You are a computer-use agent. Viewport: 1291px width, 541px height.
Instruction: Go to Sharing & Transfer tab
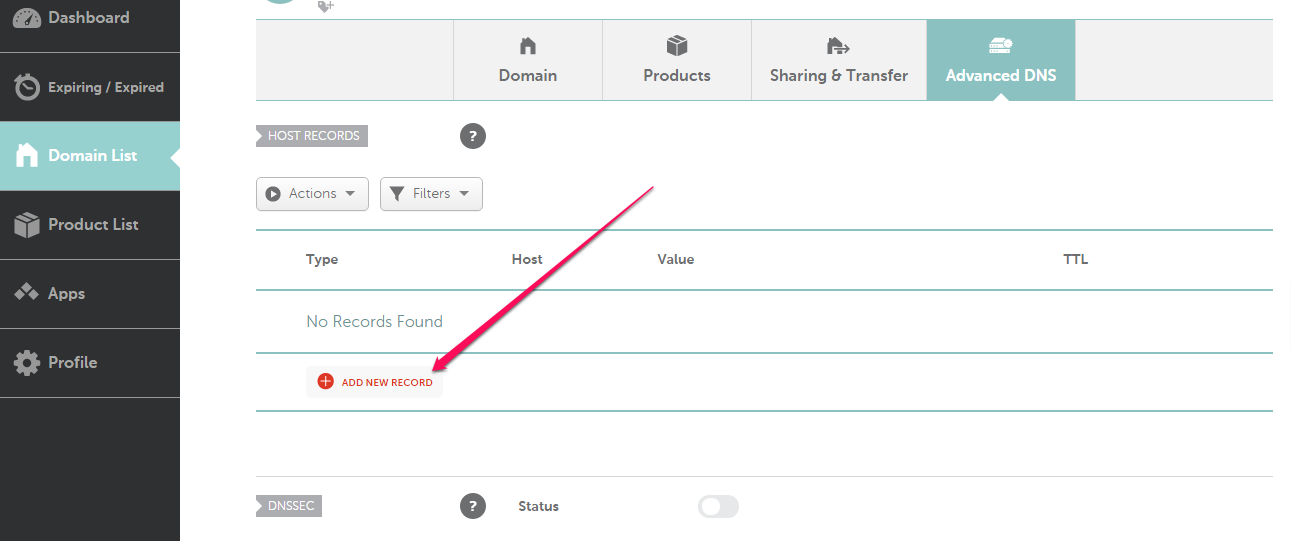(839, 62)
